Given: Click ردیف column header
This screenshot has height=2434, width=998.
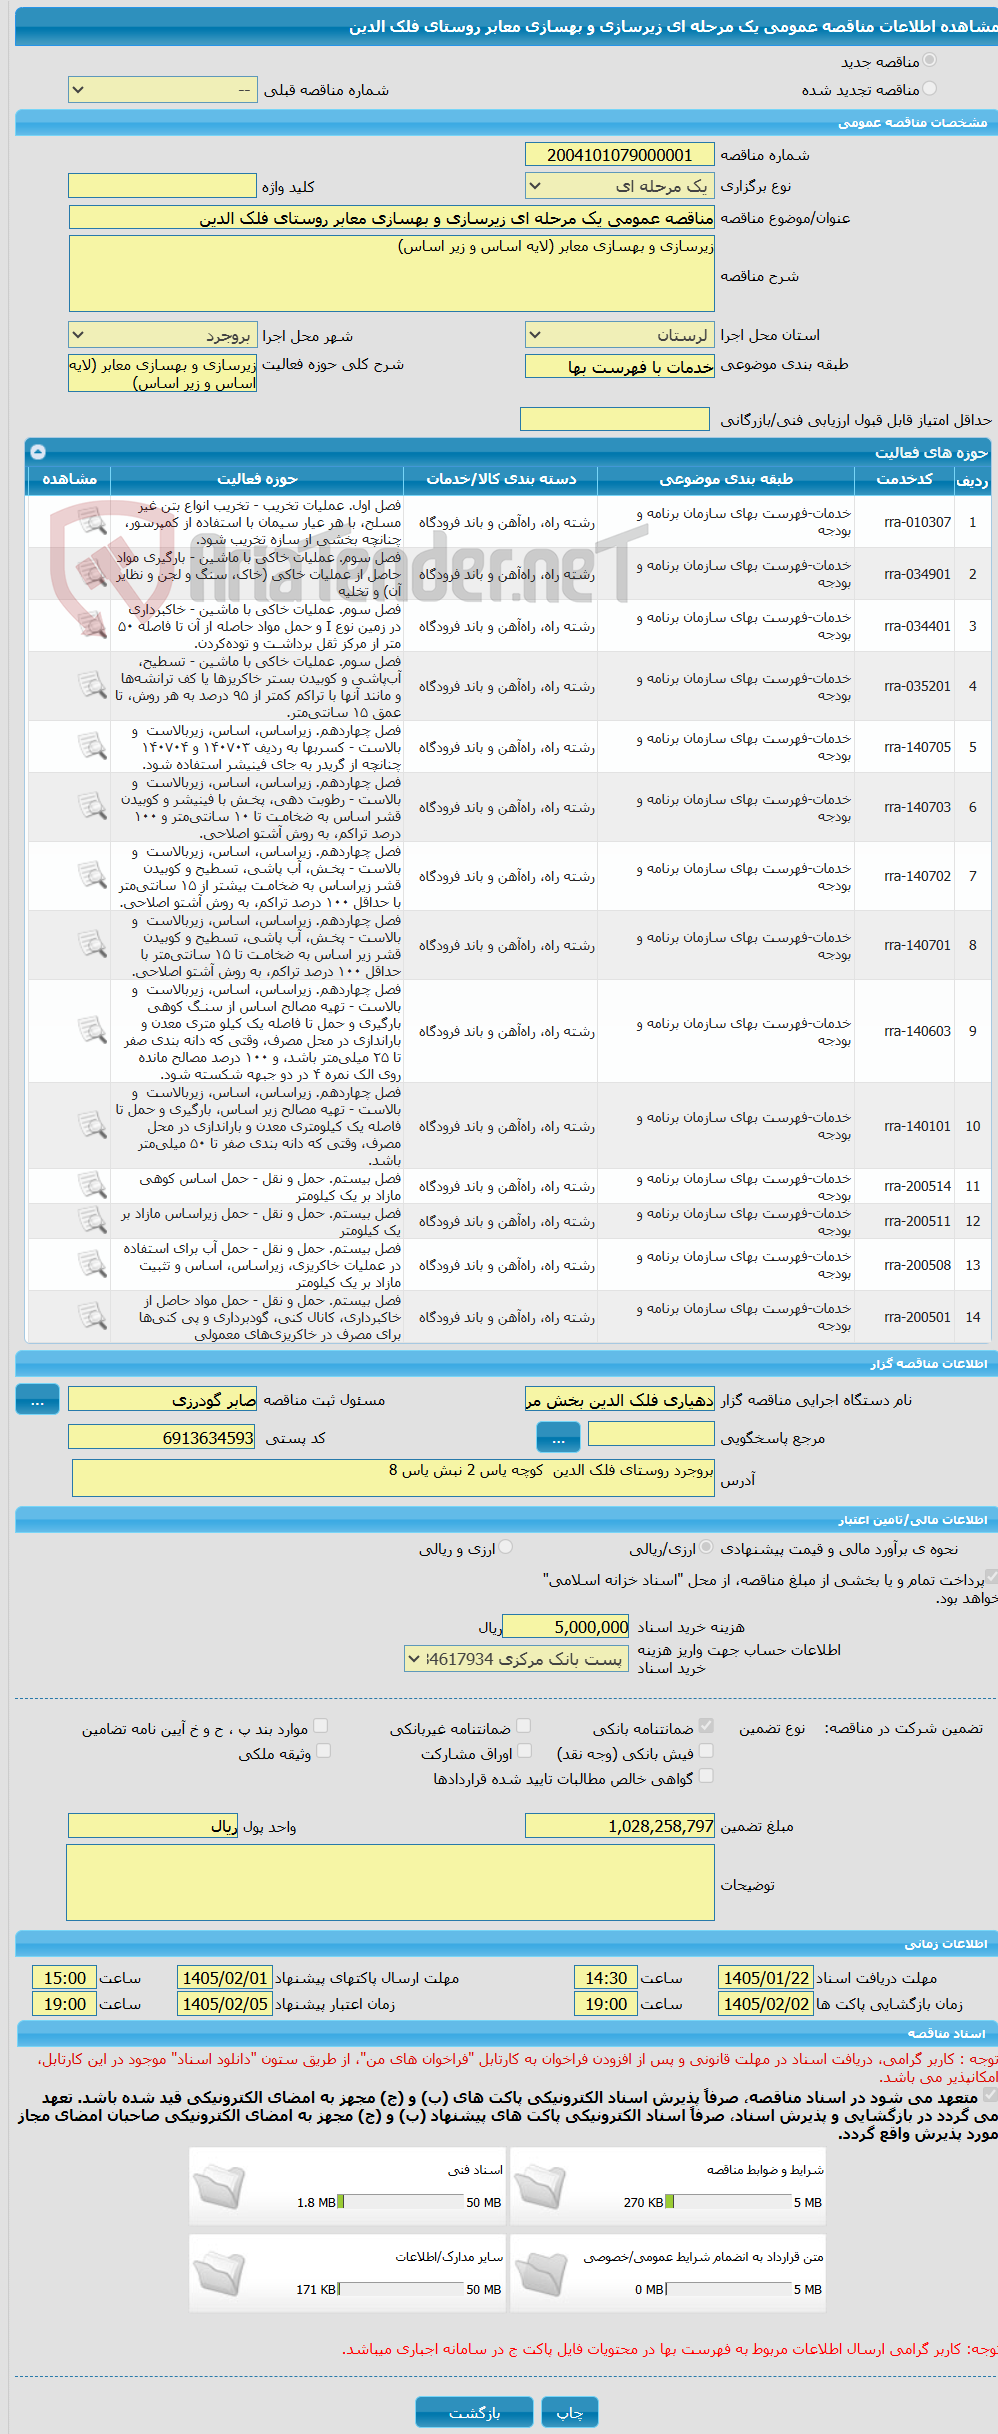Looking at the screenshot, I should [972, 480].
